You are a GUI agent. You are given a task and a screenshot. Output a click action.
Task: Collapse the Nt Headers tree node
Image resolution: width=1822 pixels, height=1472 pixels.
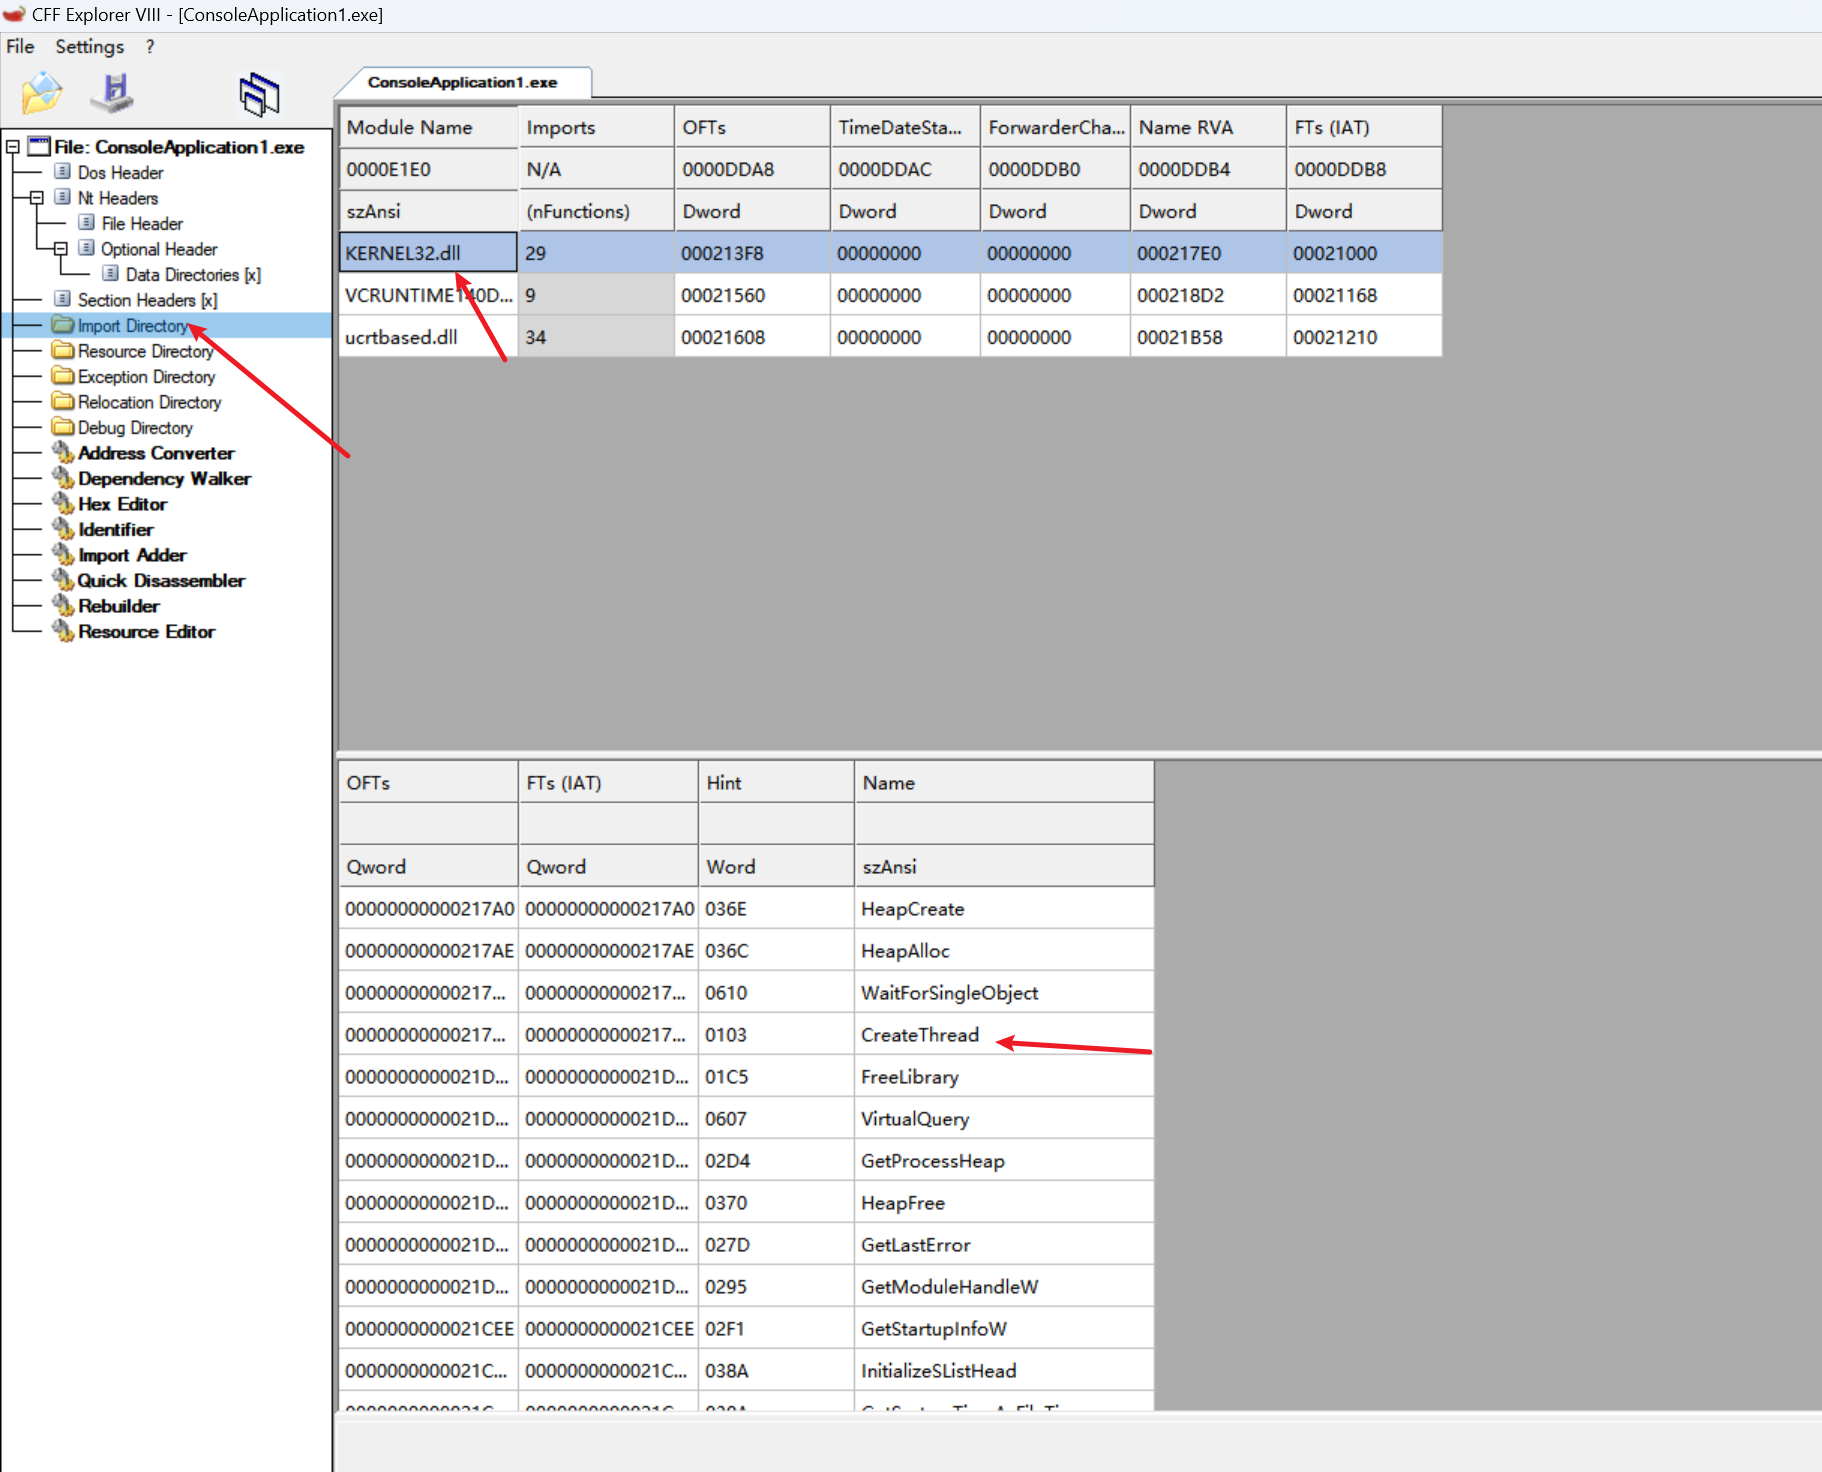tap(37, 198)
